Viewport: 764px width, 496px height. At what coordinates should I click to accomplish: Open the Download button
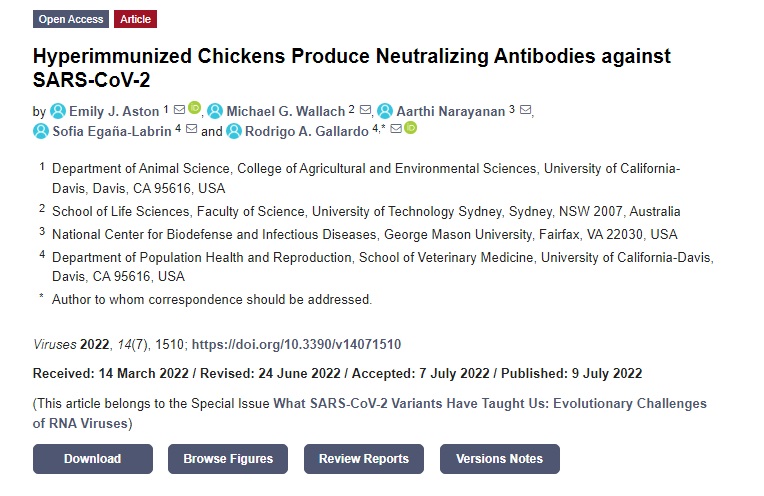[x=93, y=459]
